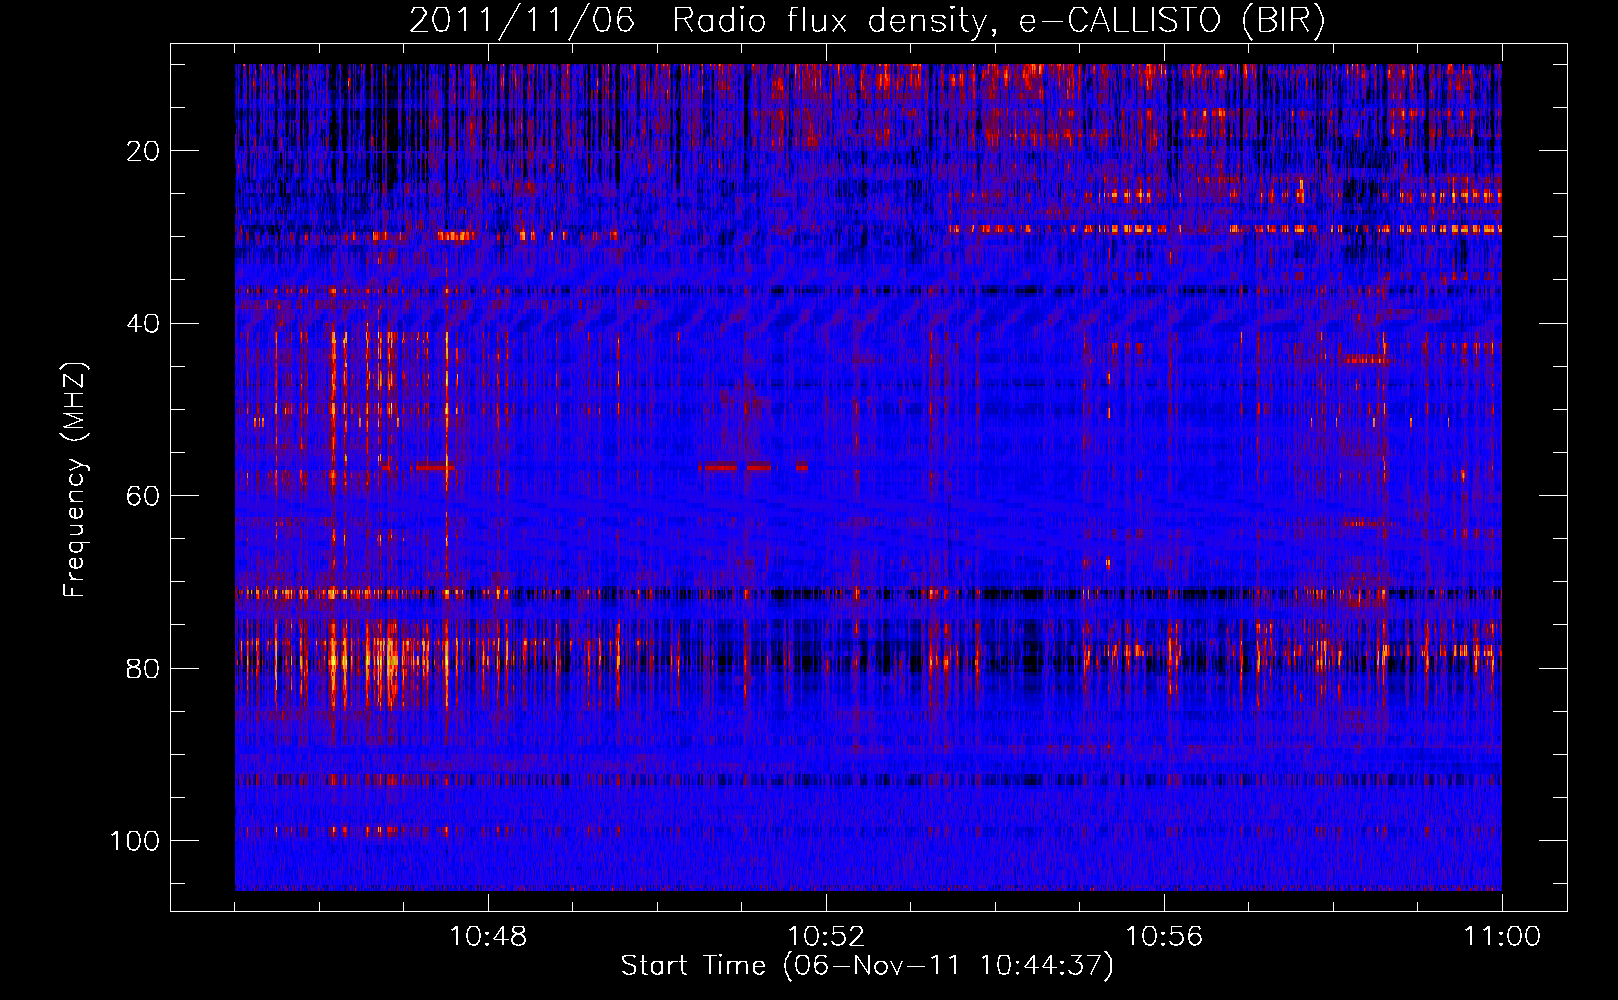1618x1000 pixels.
Task: Click the 'Start Time (06-Nov-11 10:44:37)' label
Action: point(867,966)
